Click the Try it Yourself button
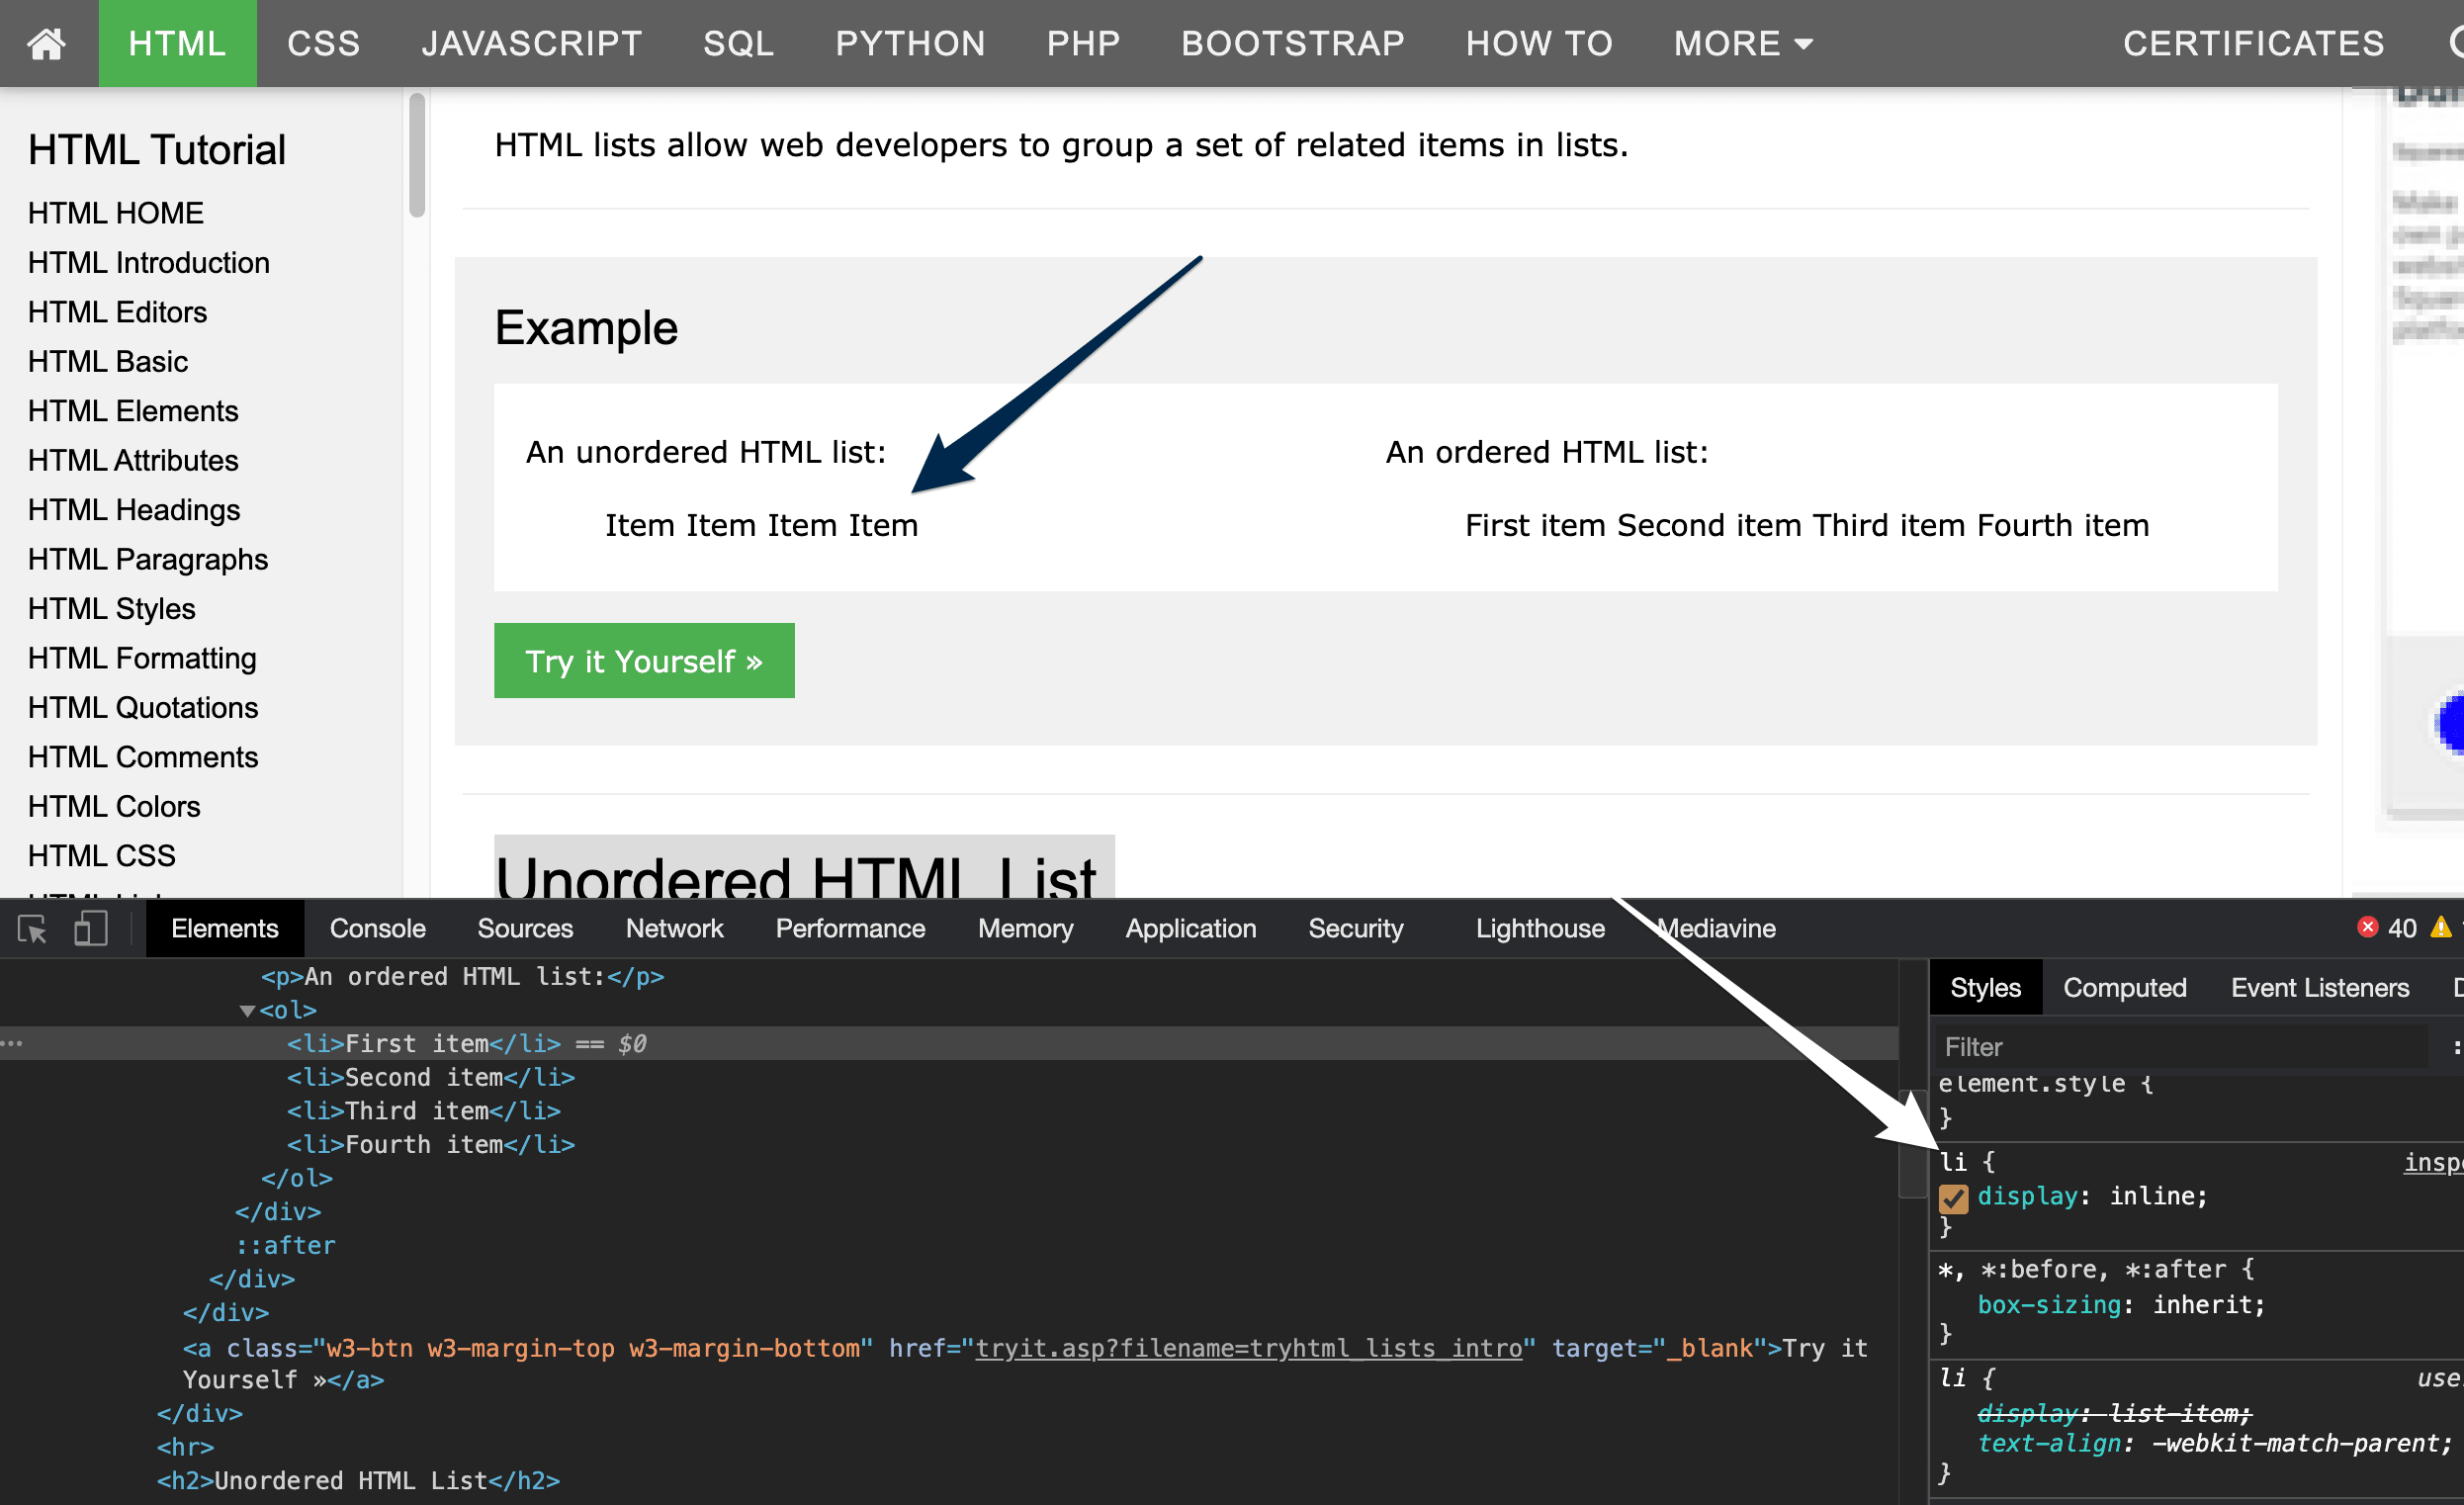The image size is (2464, 1505). 643,661
